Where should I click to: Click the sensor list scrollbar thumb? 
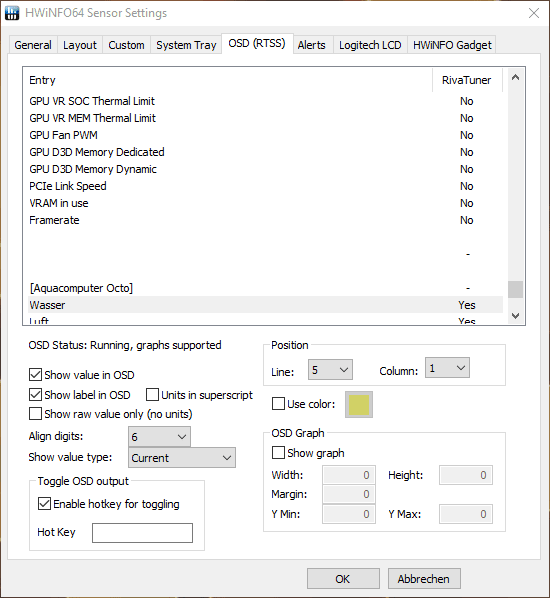[x=515, y=289]
